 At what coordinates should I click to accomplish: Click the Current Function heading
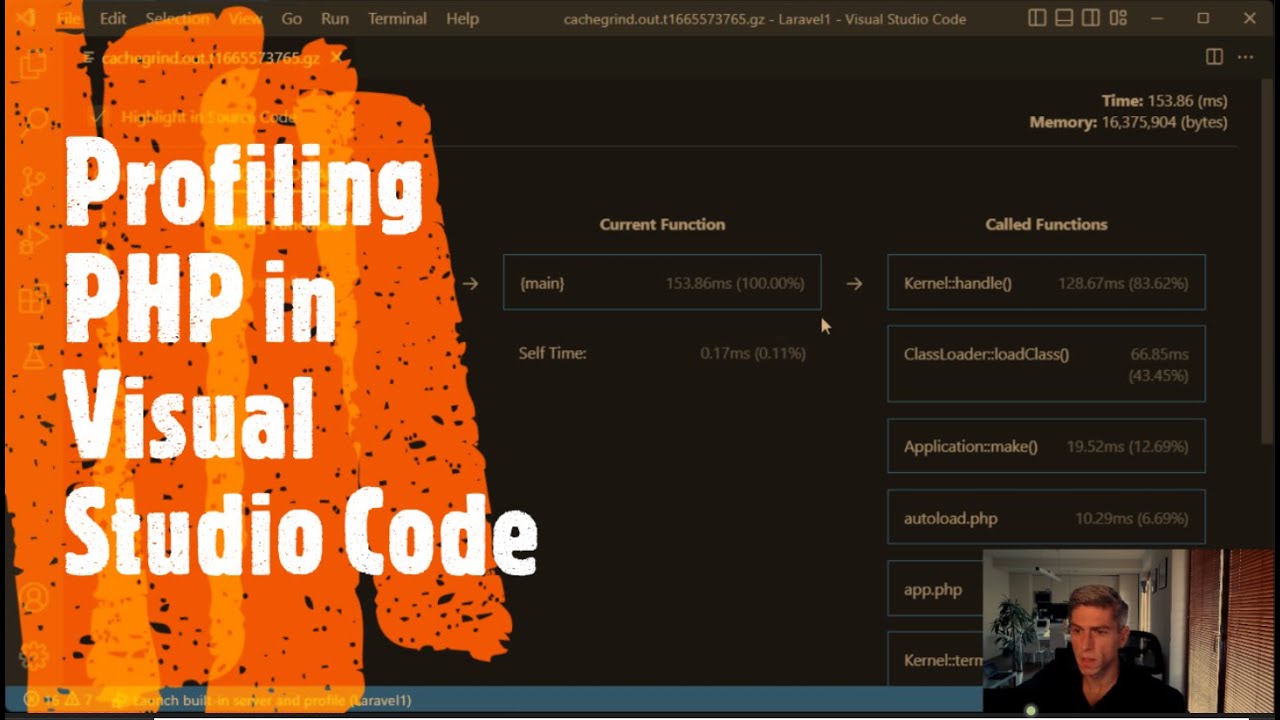(x=662, y=224)
